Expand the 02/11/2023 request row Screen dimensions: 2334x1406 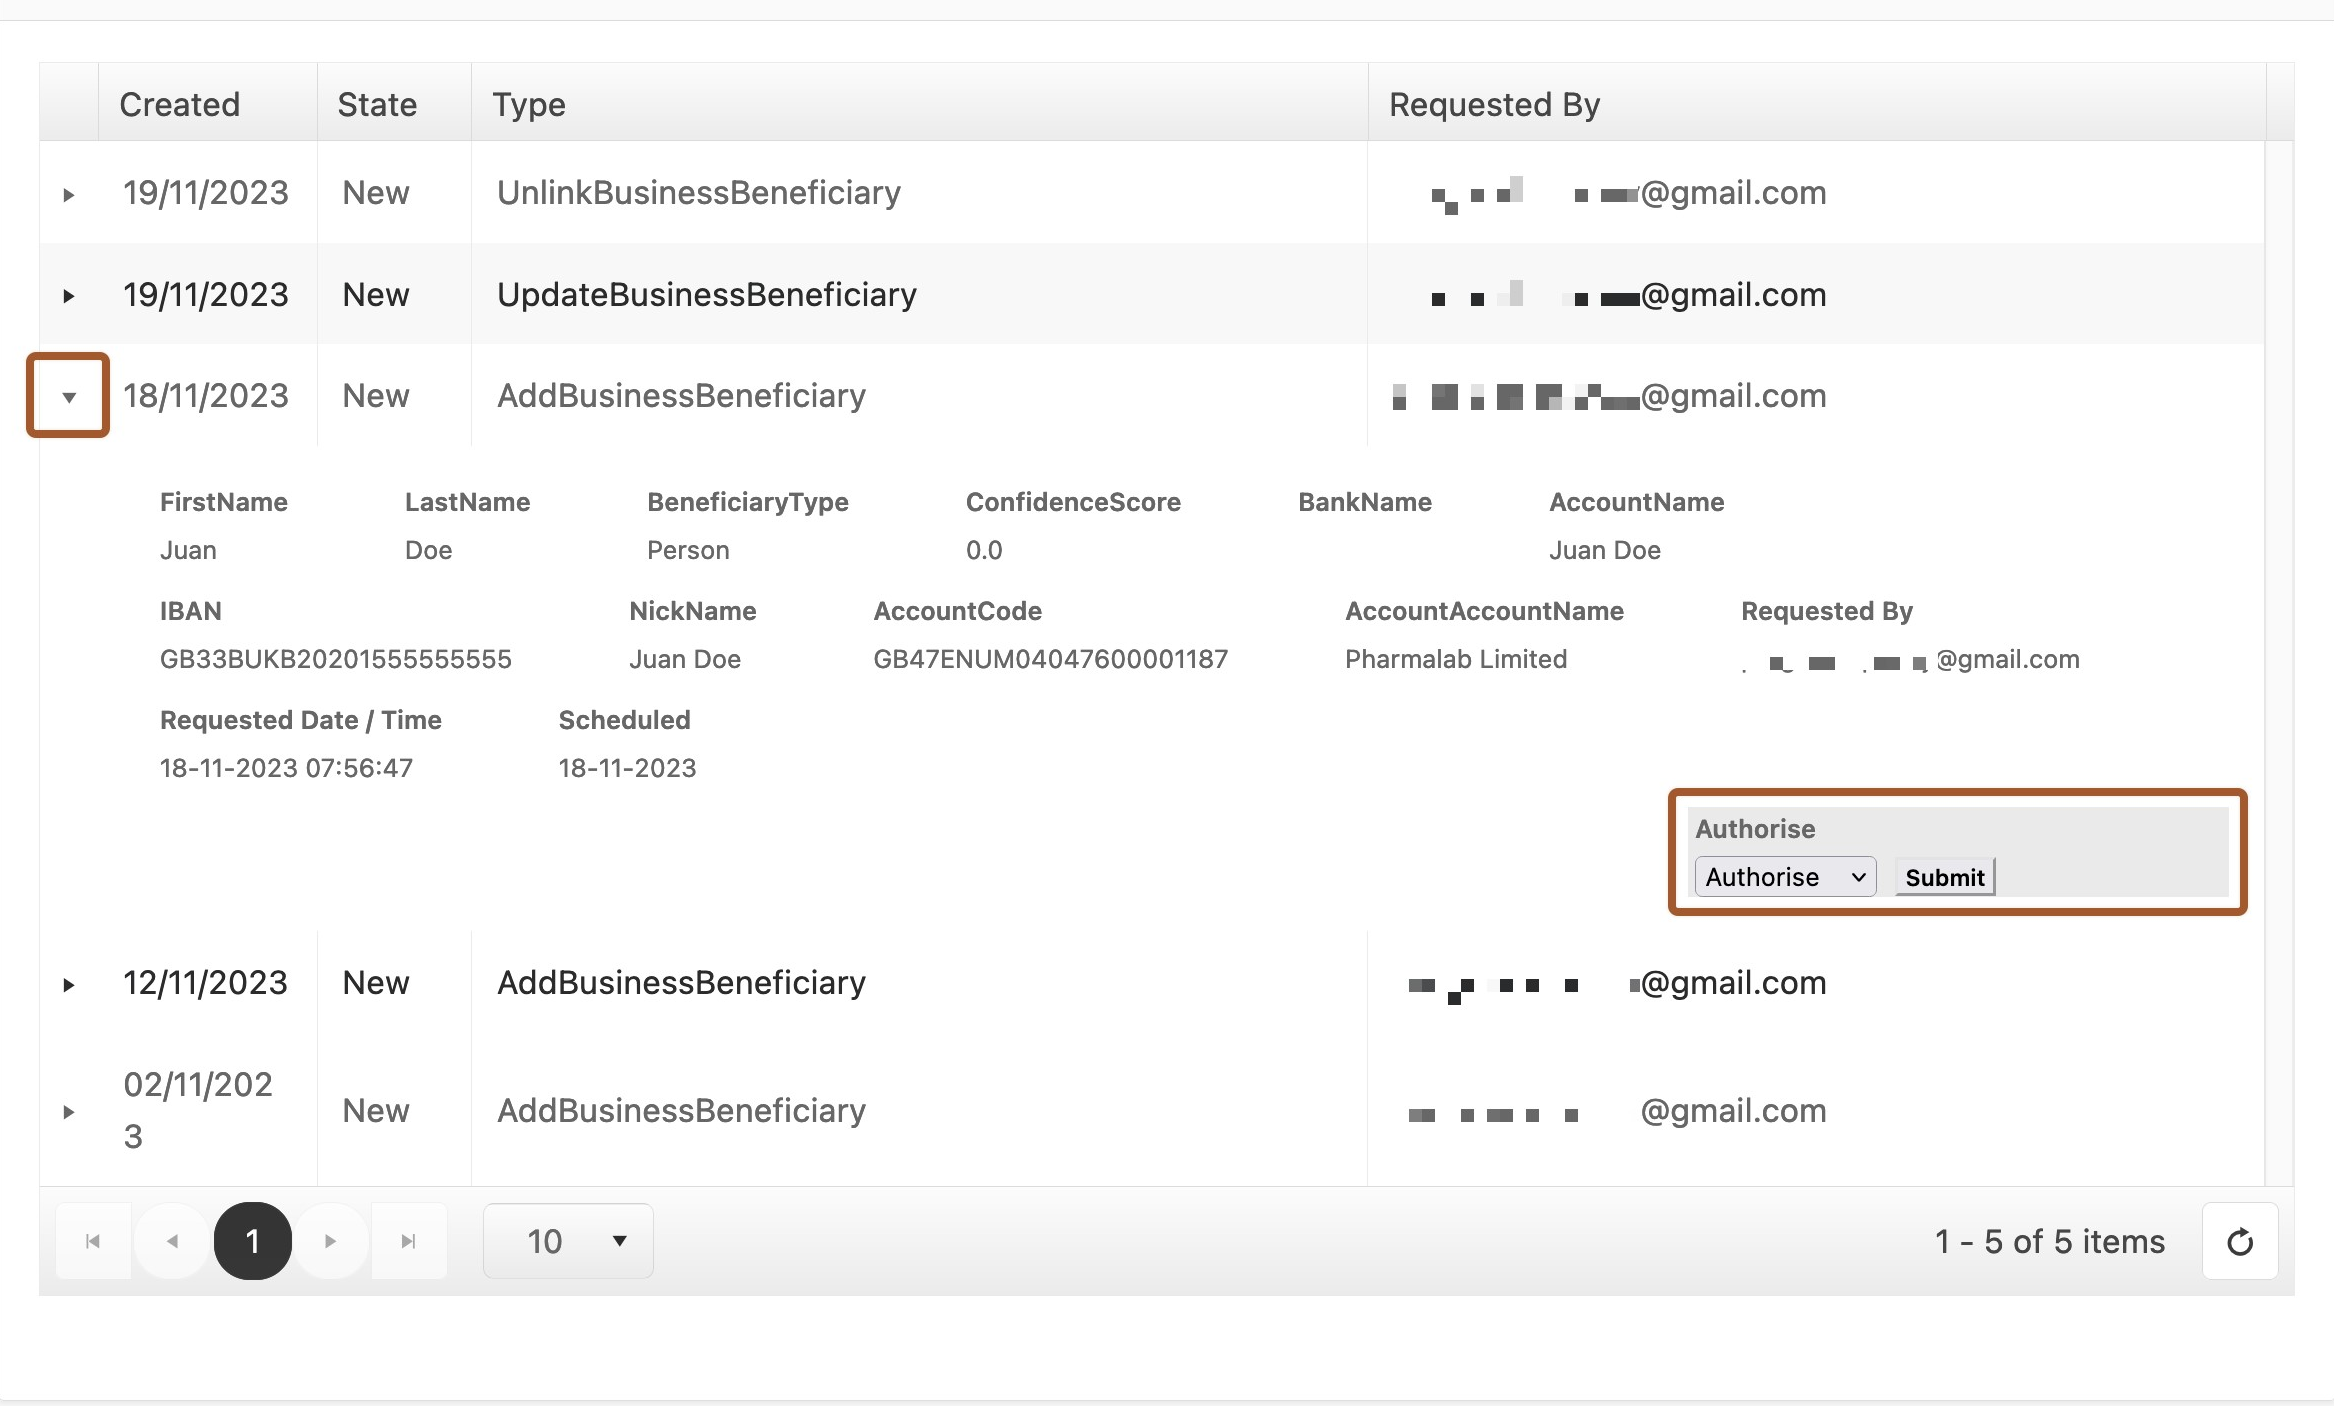tap(68, 1112)
